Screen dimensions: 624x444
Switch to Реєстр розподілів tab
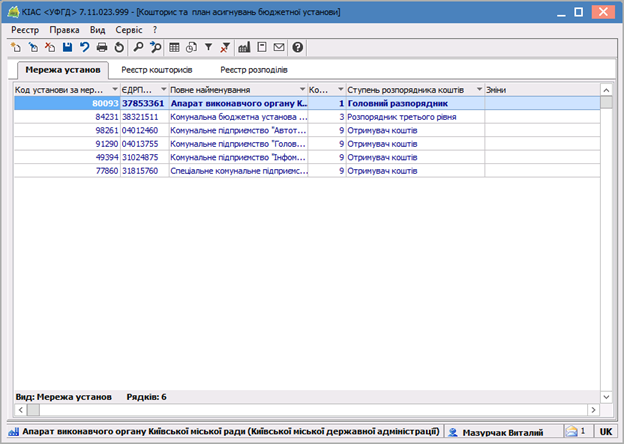(254, 71)
